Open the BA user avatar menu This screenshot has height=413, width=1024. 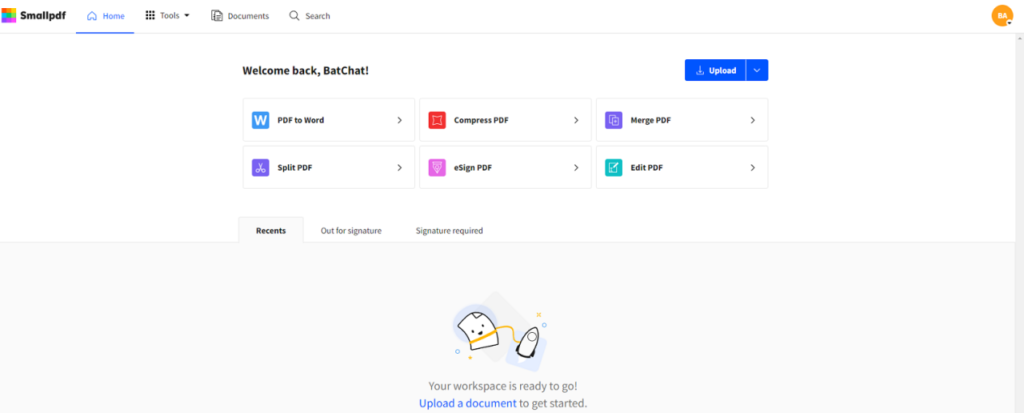(x=1002, y=16)
